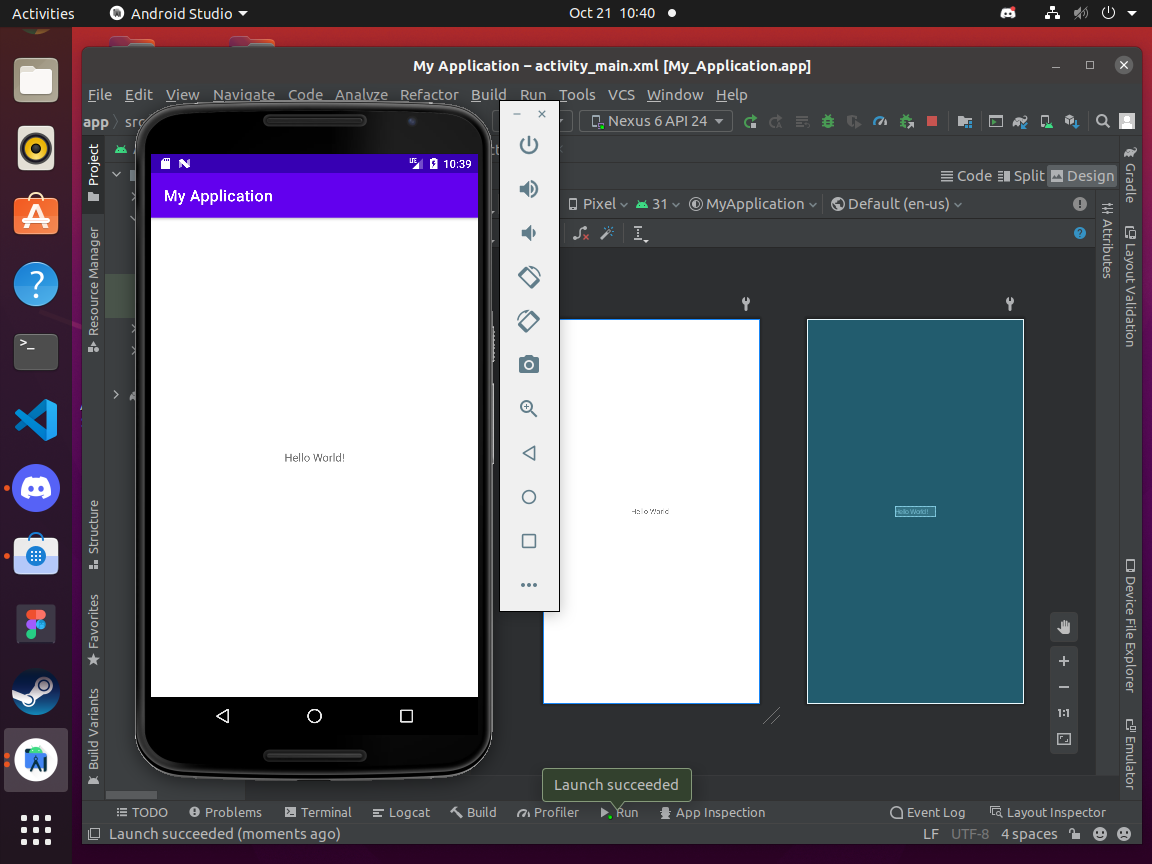Zoom out the design surface with minus
This screenshot has height=864, width=1152.
tap(1064, 687)
